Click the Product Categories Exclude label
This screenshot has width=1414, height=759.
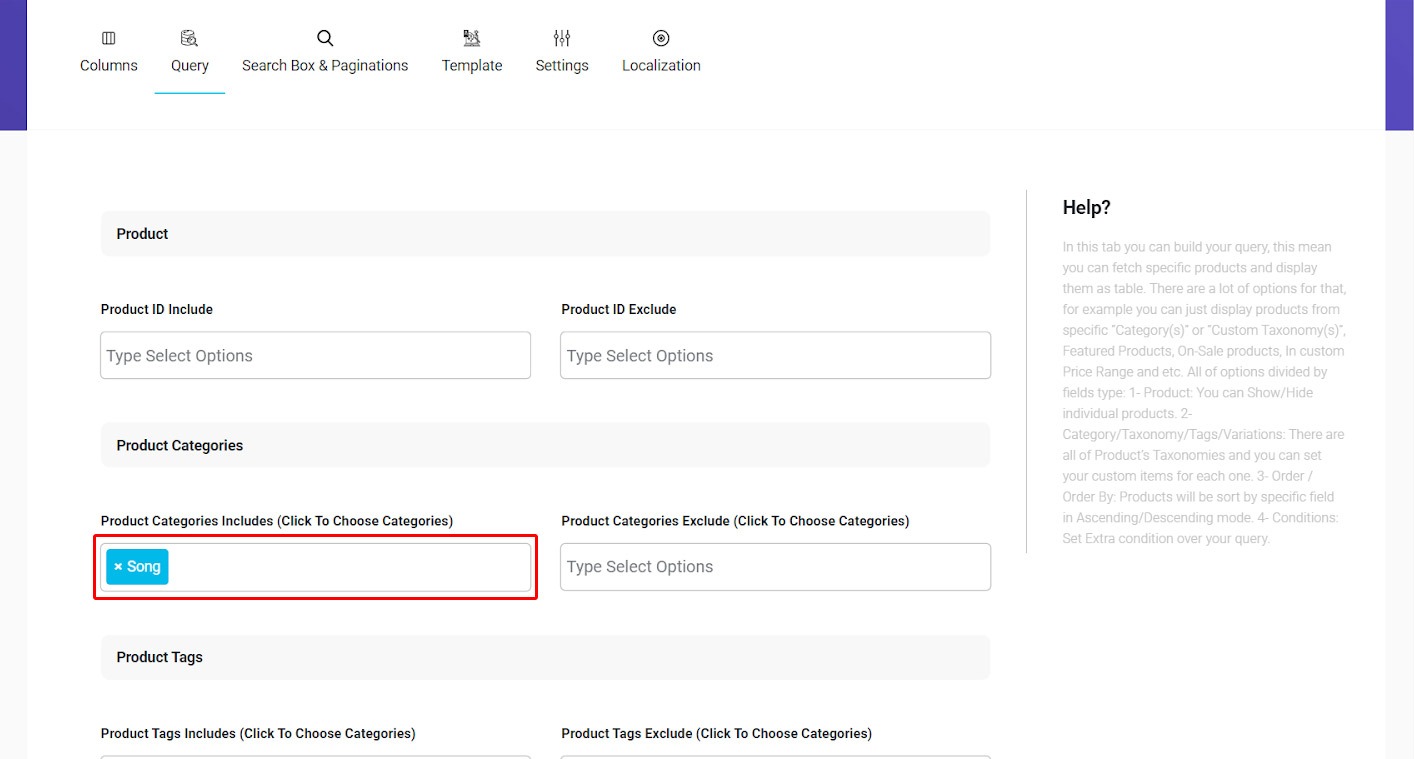(x=735, y=521)
